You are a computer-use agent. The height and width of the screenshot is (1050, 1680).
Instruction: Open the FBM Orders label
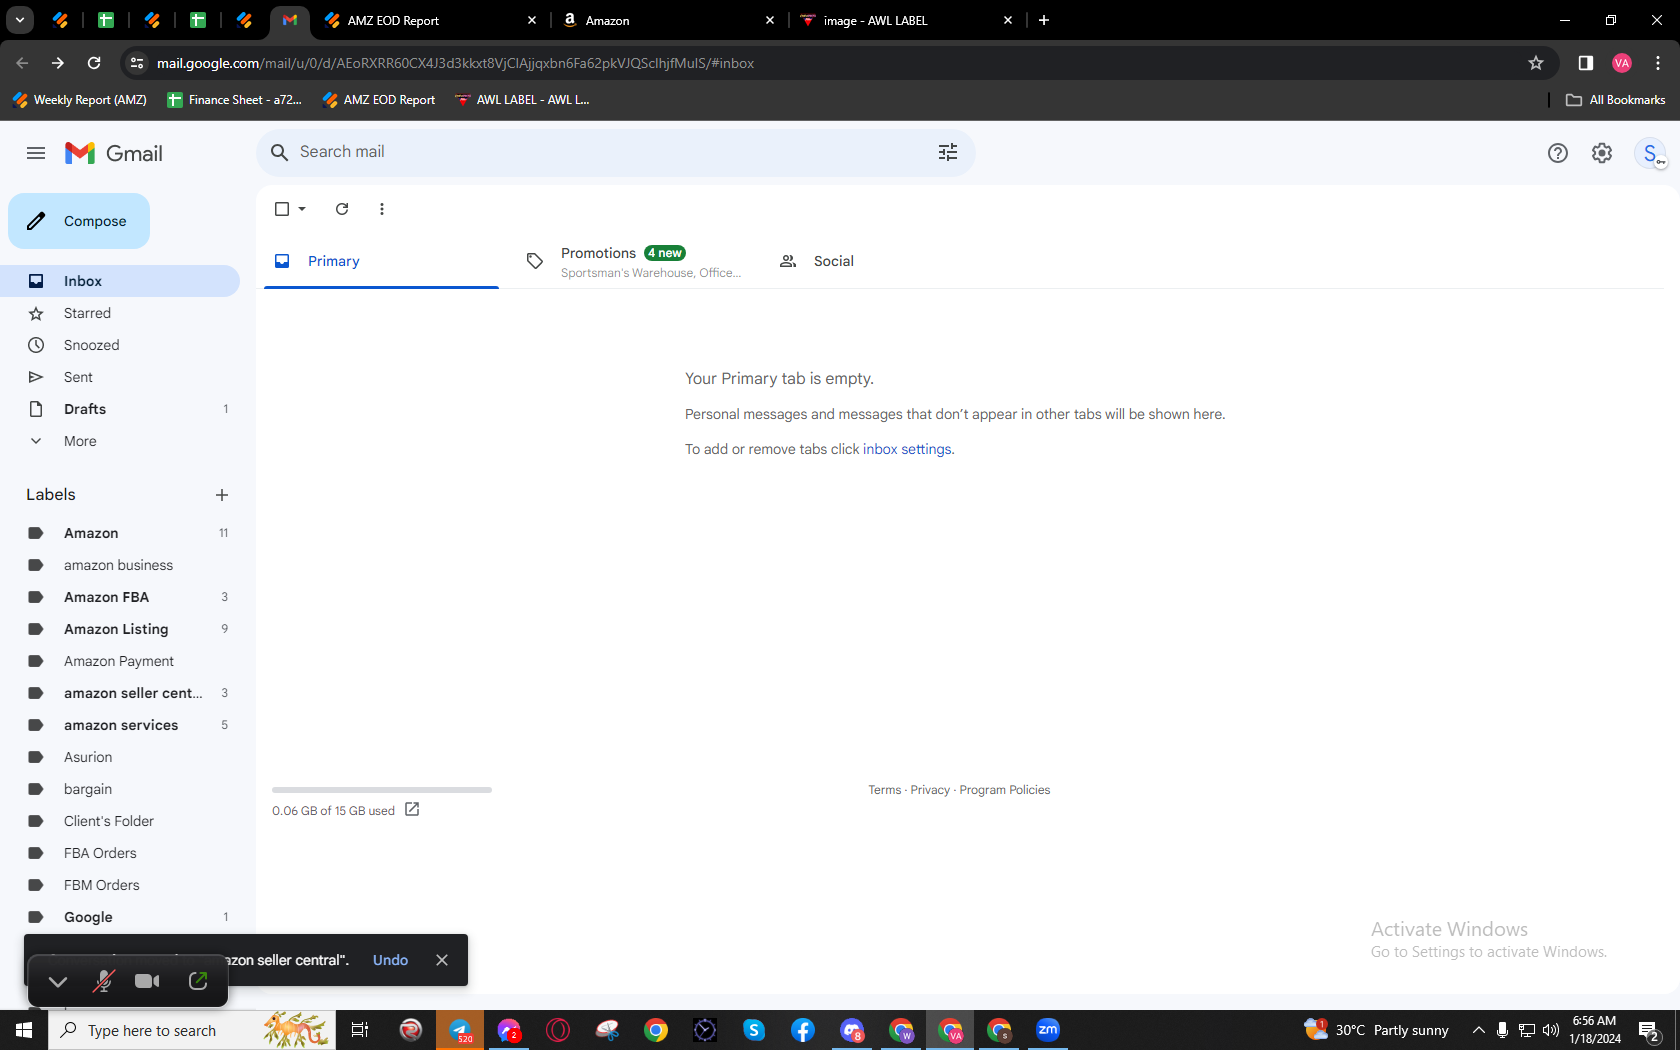(120, 885)
